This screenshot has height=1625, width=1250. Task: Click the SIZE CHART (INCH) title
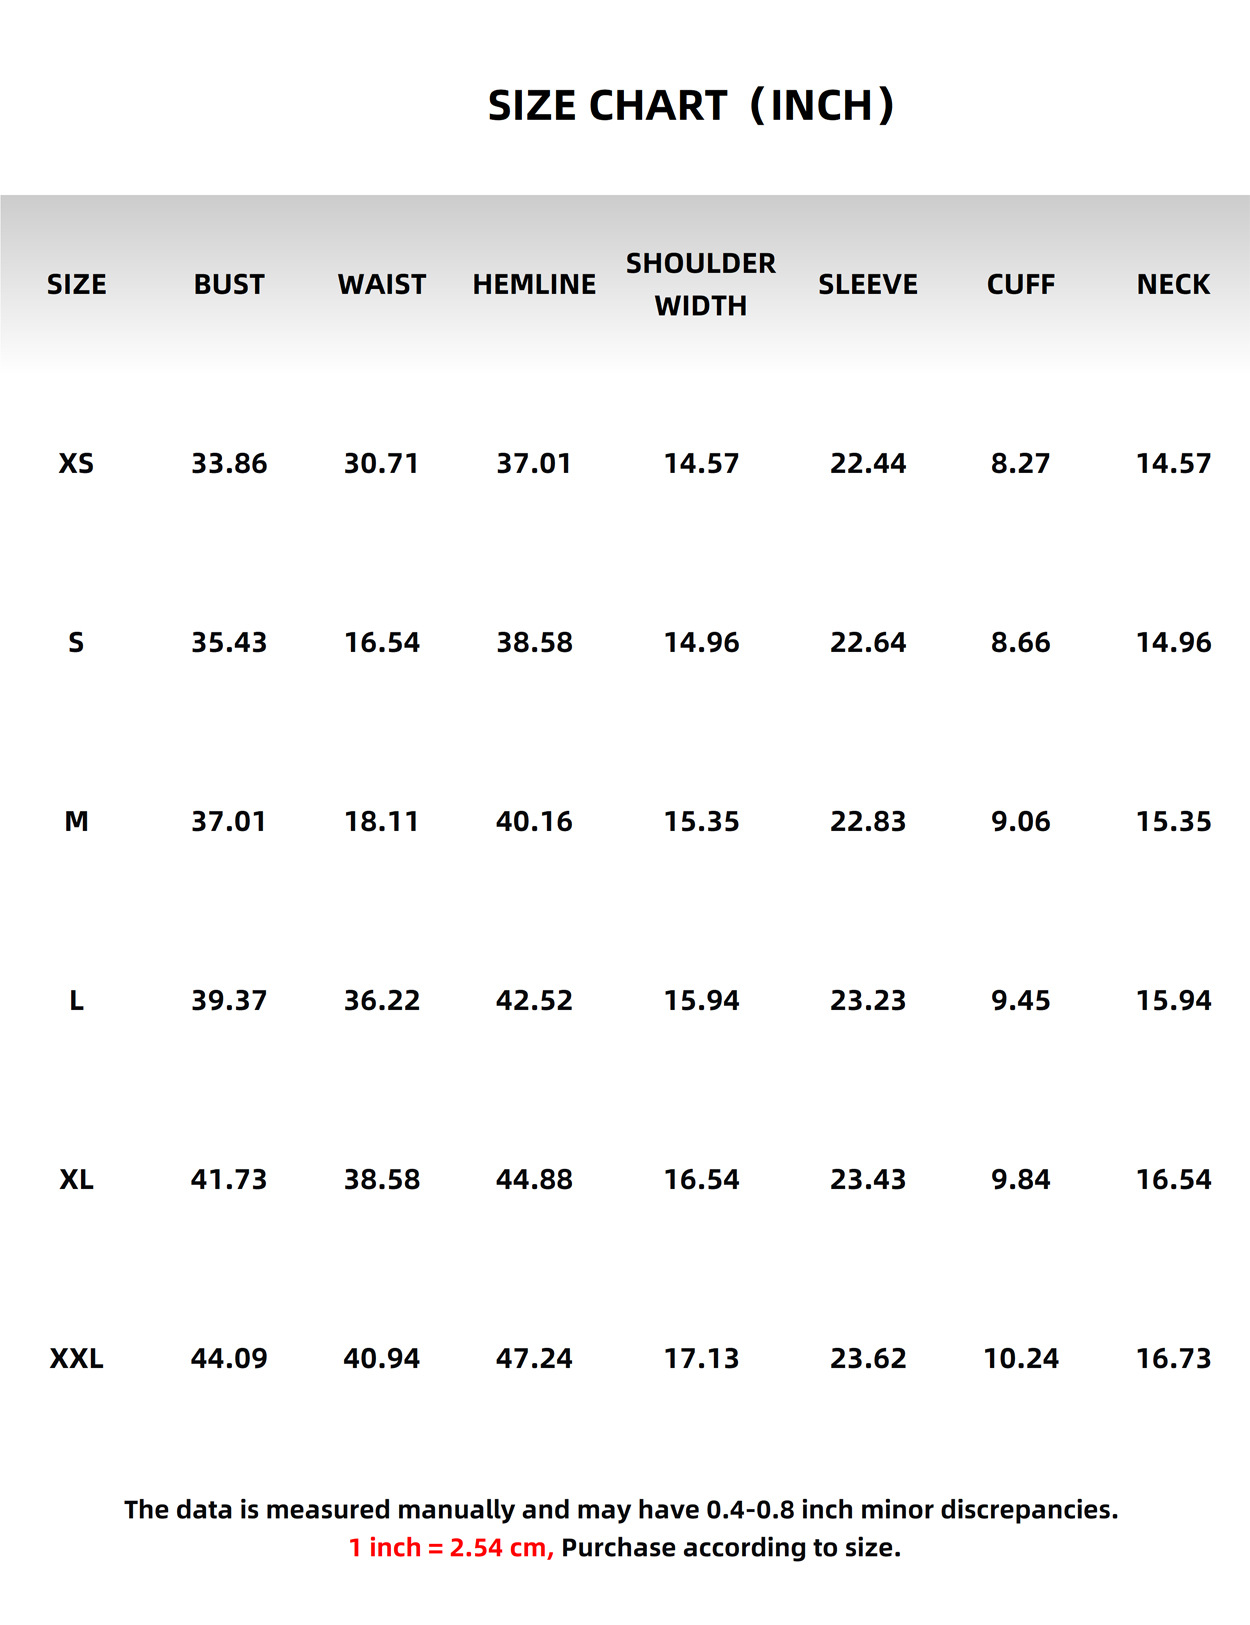[690, 106]
